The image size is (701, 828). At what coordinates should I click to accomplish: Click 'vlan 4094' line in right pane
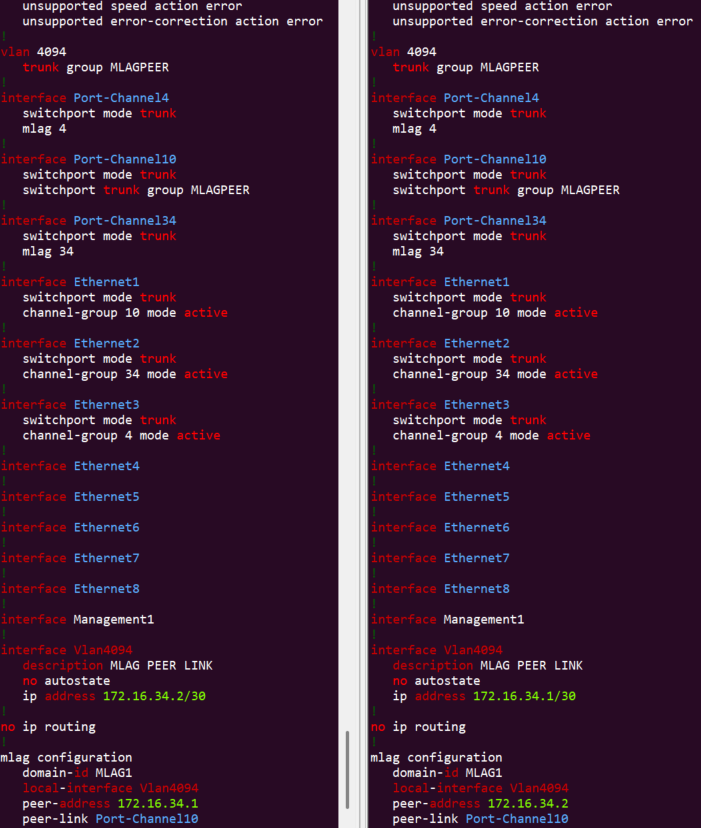(x=404, y=52)
